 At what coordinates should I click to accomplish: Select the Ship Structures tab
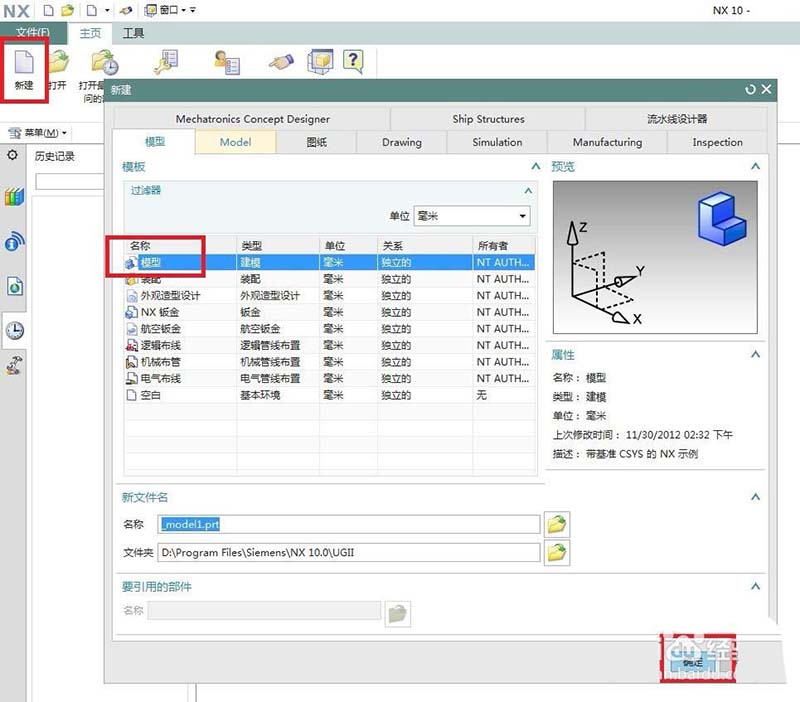click(488, 119)
